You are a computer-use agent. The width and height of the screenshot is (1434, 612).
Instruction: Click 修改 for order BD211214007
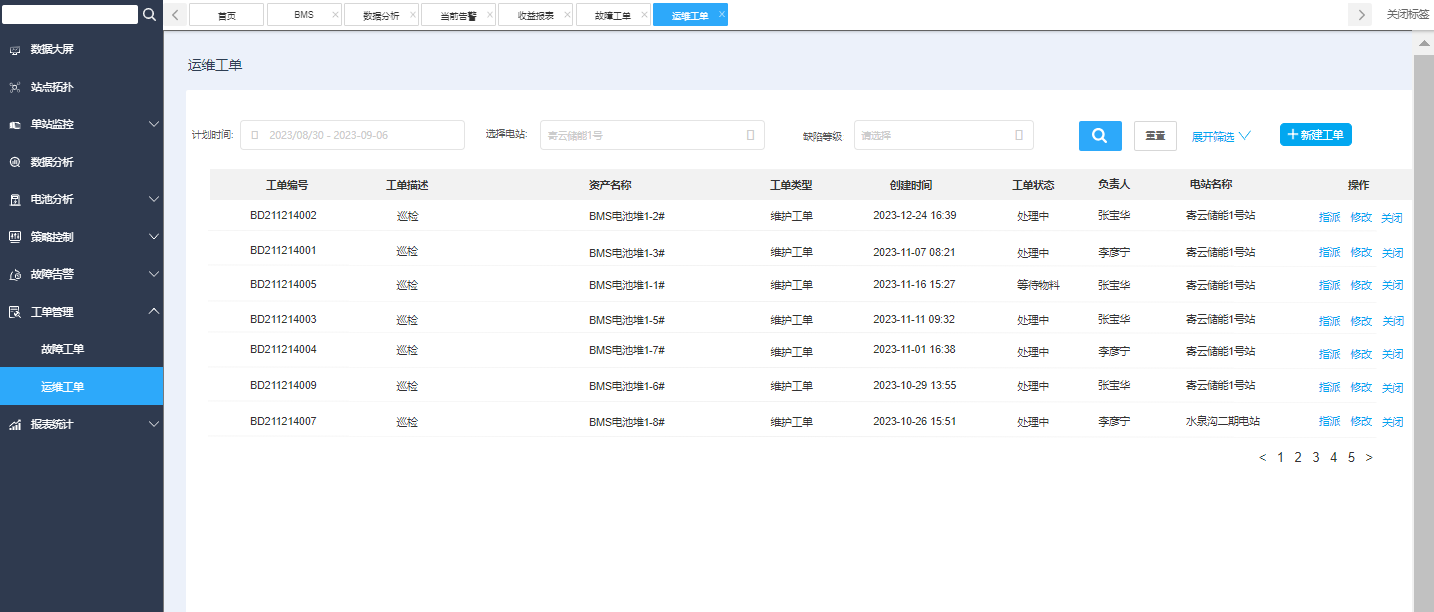[1361, 421]
